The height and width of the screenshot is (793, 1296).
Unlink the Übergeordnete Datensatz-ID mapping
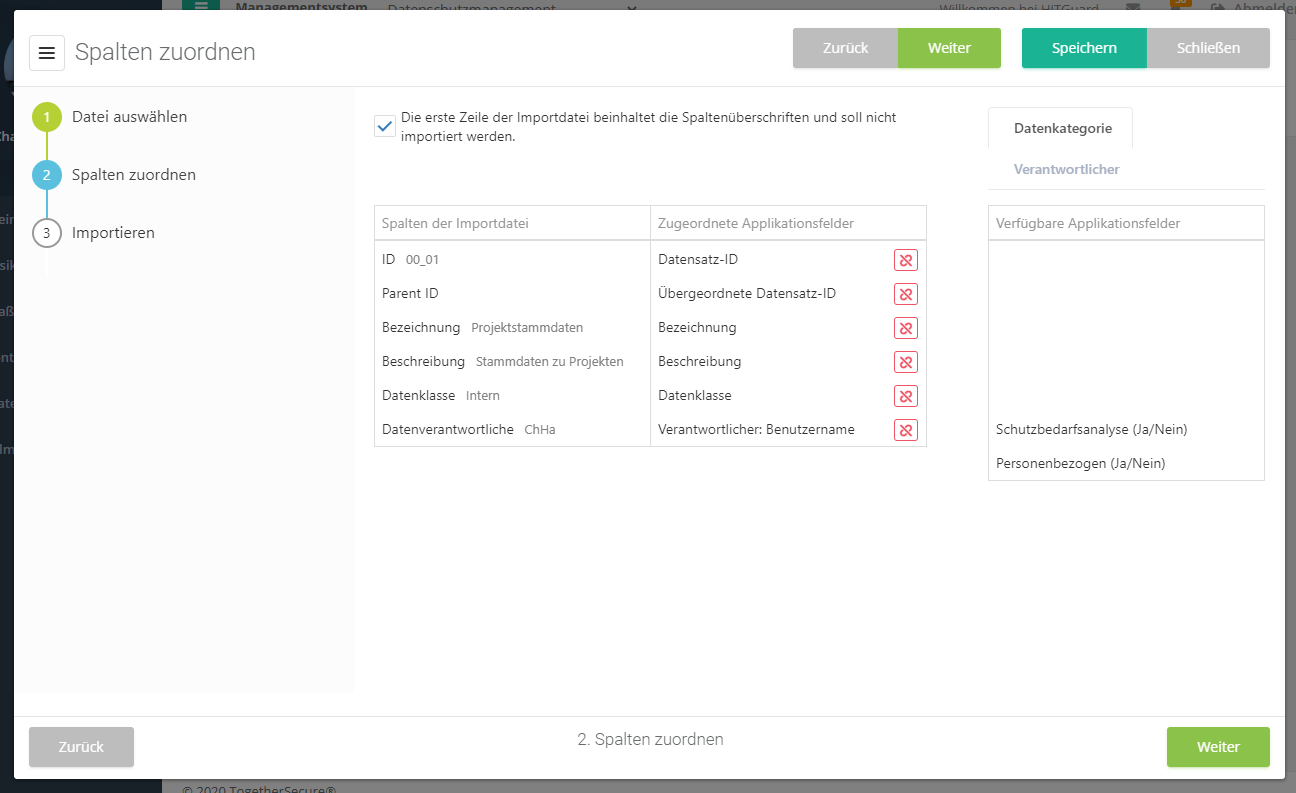click(905, 294)
